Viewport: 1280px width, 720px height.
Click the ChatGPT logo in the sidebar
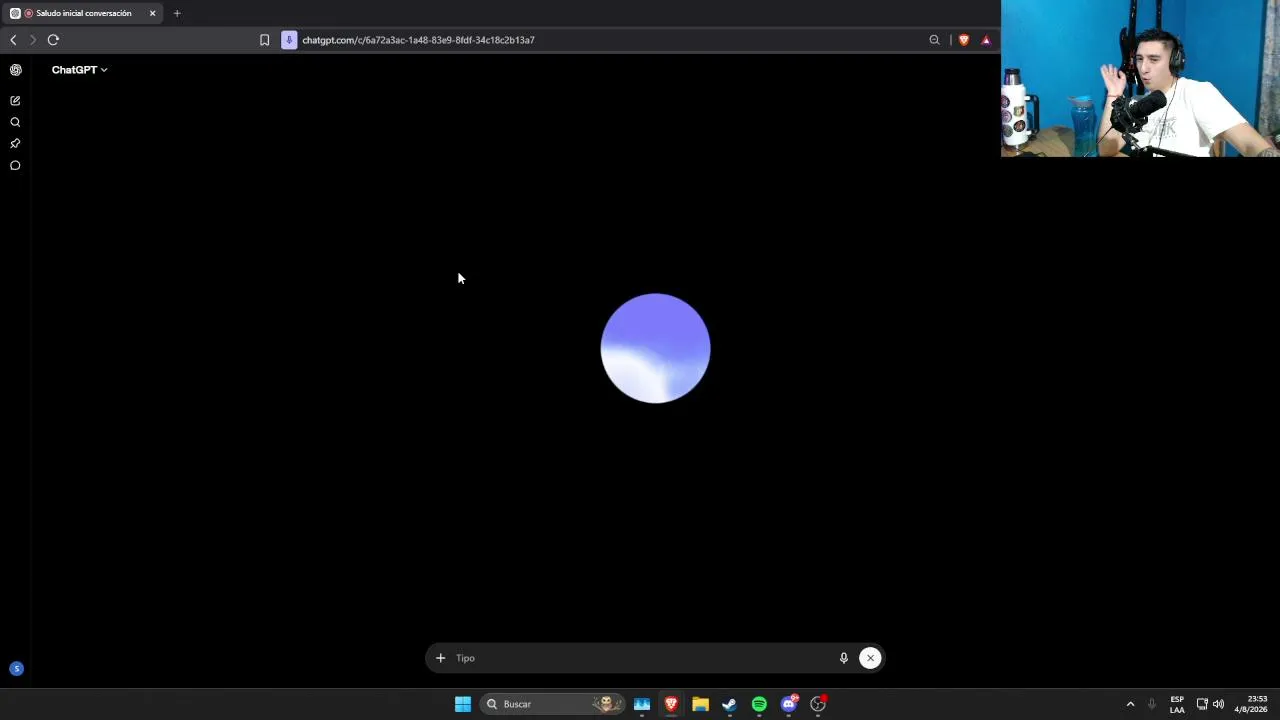click(x=15, y=70)
